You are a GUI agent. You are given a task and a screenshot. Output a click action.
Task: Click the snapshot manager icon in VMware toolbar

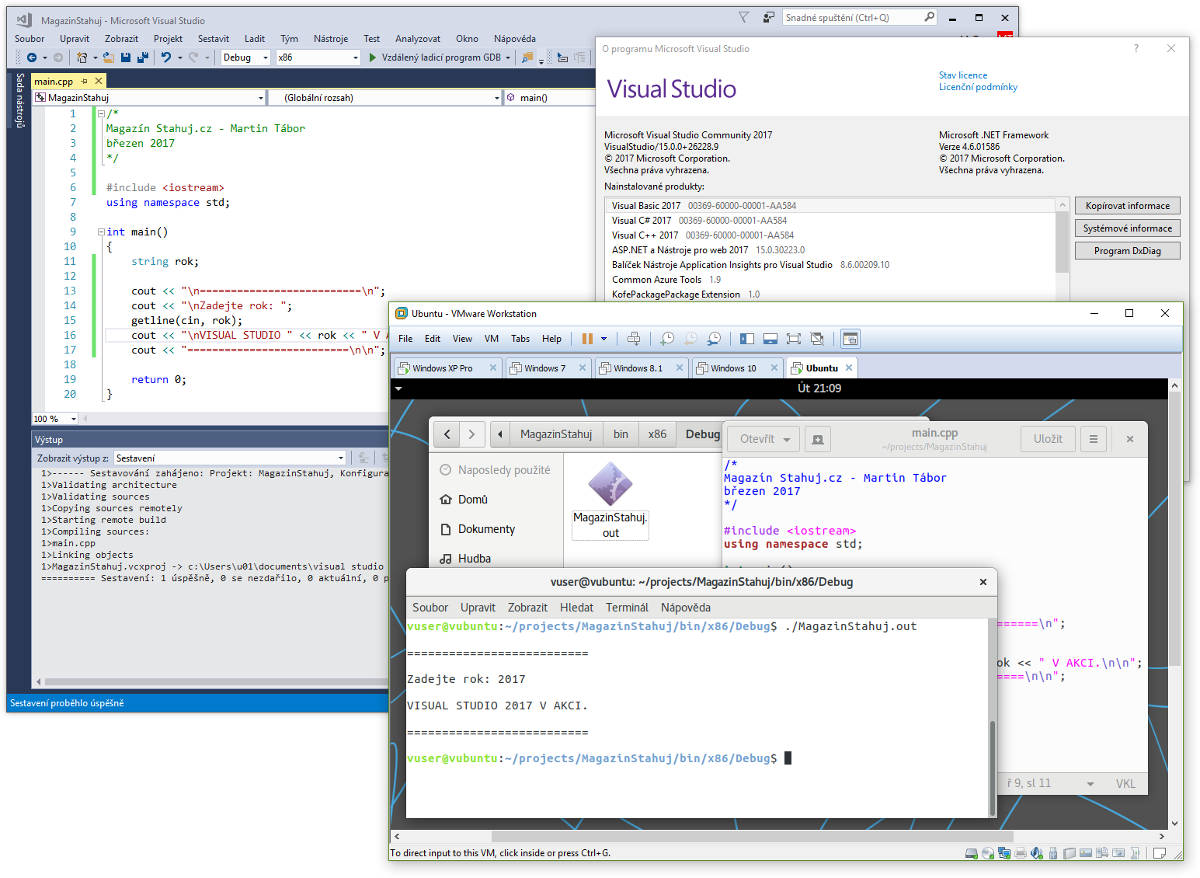pyautogui.click(x=714, y=338)
